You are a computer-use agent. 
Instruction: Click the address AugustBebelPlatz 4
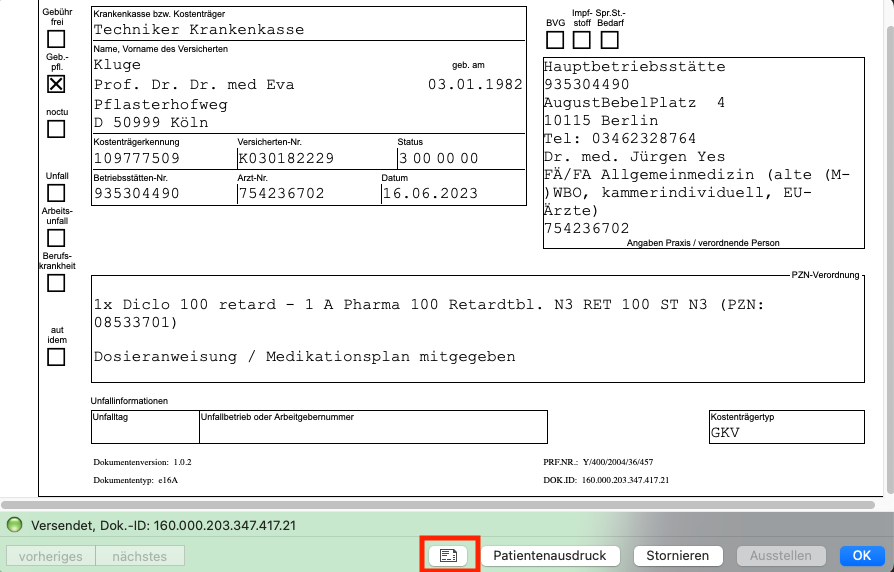click(x=635, y=103)
